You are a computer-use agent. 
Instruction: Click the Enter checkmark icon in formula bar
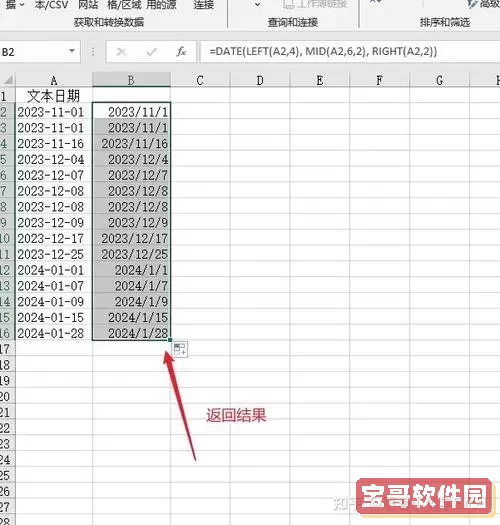click(x=151, y=52)
